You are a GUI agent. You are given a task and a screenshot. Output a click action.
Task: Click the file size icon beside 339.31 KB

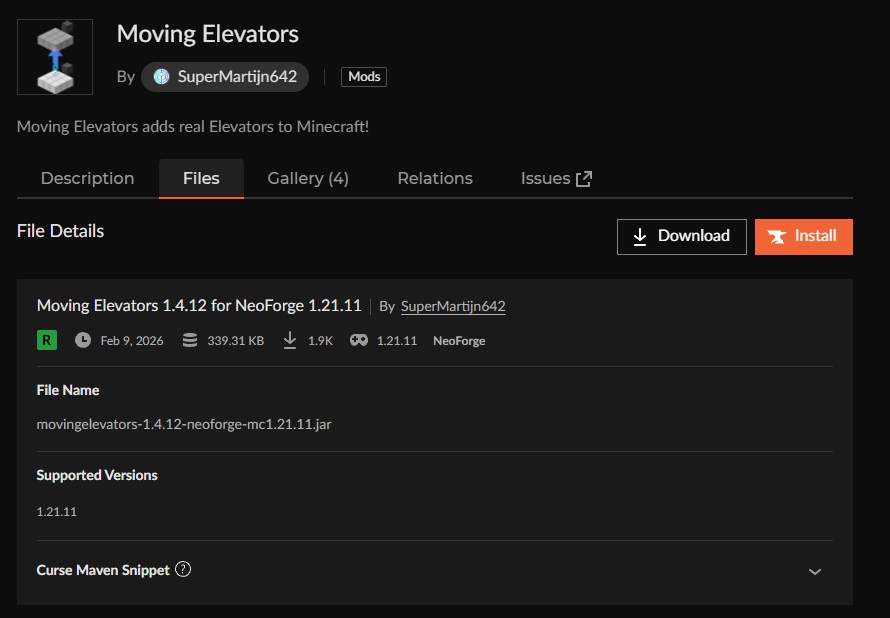pyautogui.click(x=189, y=340)
